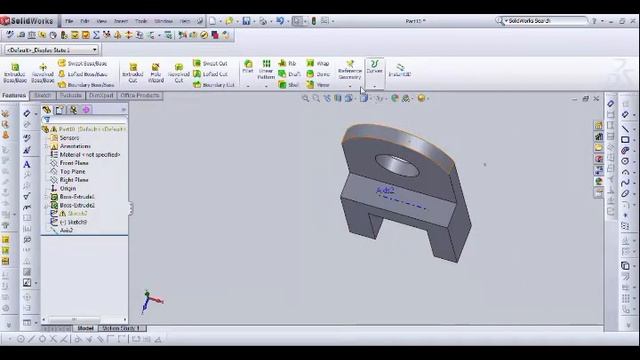Open the Window menu

click(164, 21)
